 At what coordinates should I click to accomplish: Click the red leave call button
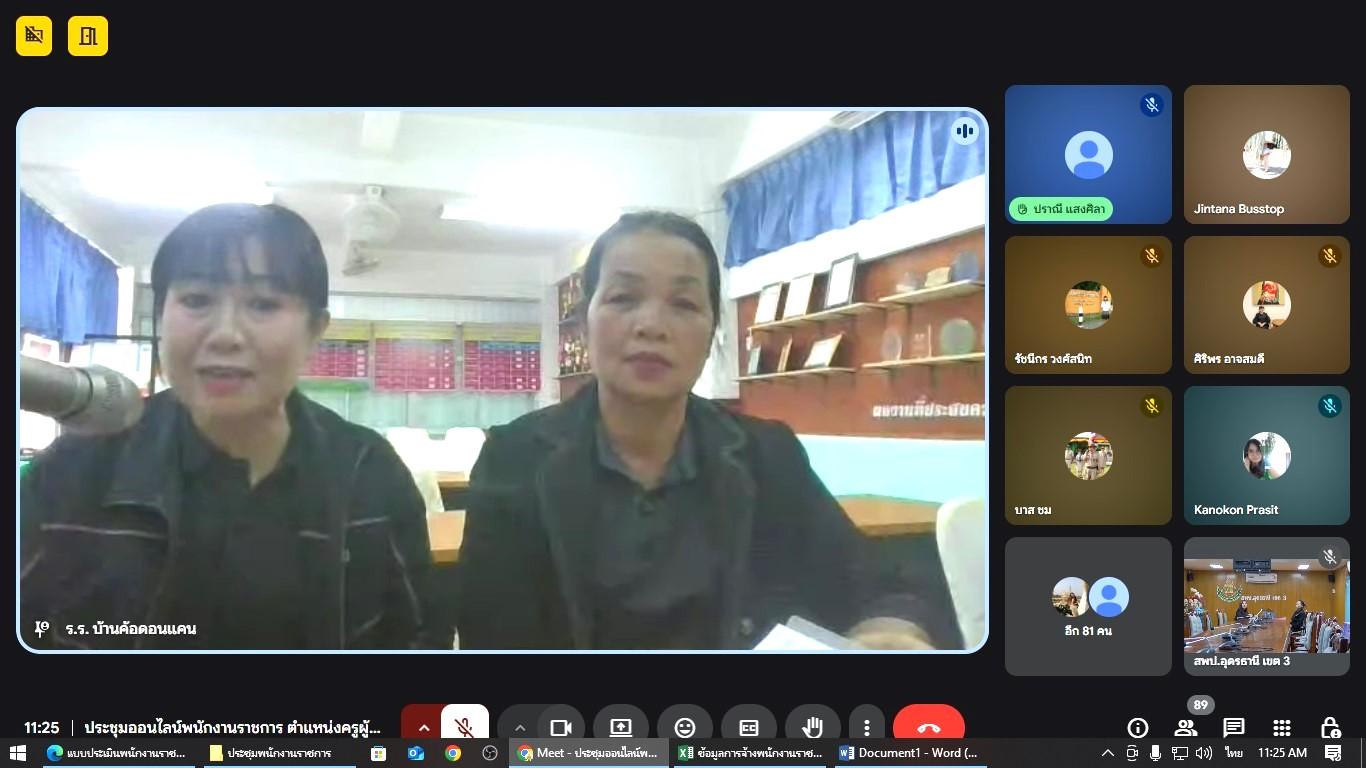928,727
